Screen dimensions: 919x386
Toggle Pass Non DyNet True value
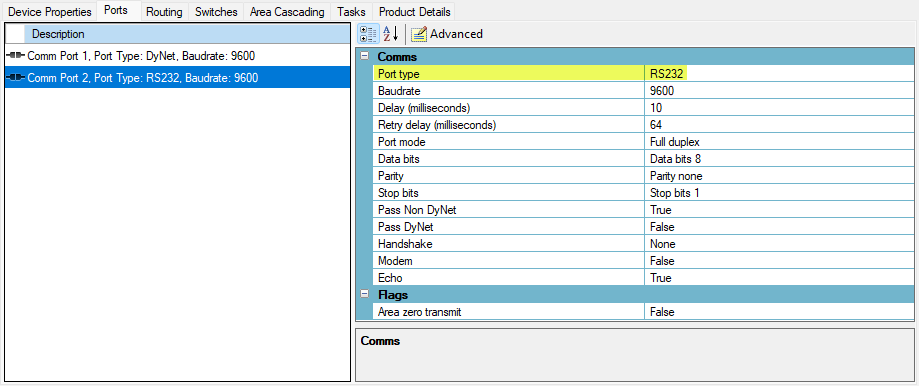pos(779,210)
